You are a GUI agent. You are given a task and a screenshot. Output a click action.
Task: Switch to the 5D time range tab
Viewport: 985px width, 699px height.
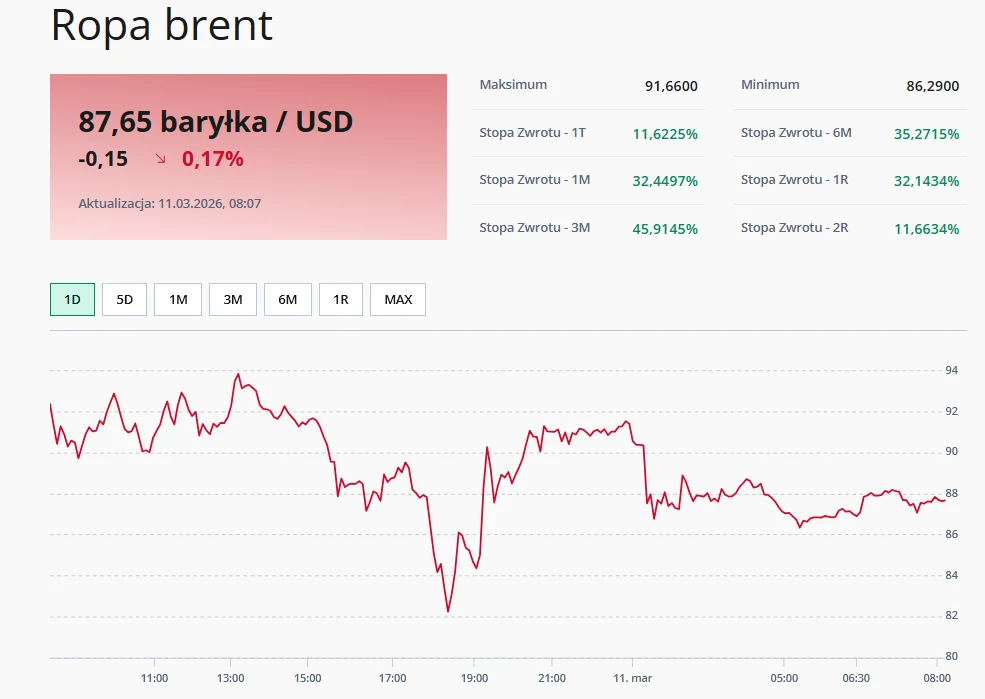(123, 298)
